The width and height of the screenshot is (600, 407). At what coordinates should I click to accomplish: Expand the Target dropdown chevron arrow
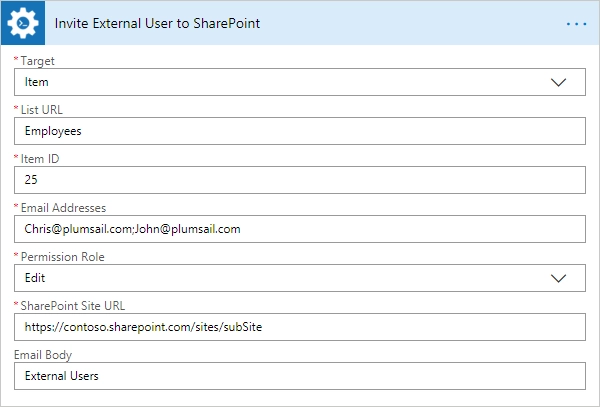click(x=558, y=82)
